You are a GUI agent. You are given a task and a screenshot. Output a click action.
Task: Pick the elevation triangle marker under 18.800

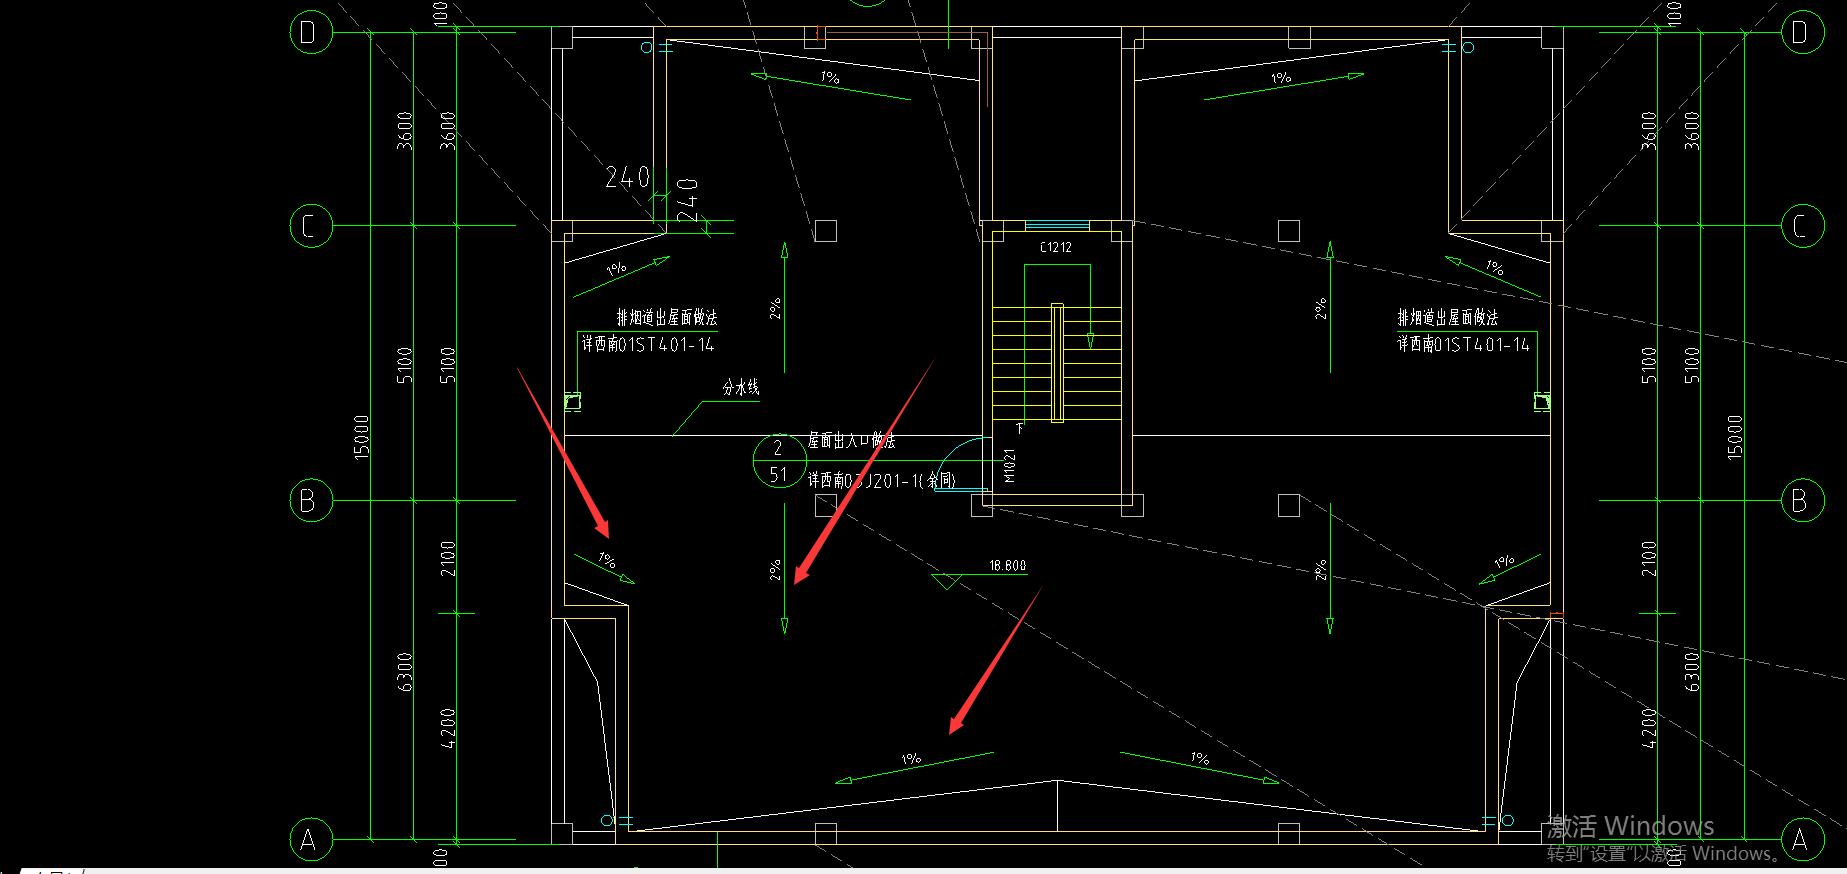pos(947,582)
